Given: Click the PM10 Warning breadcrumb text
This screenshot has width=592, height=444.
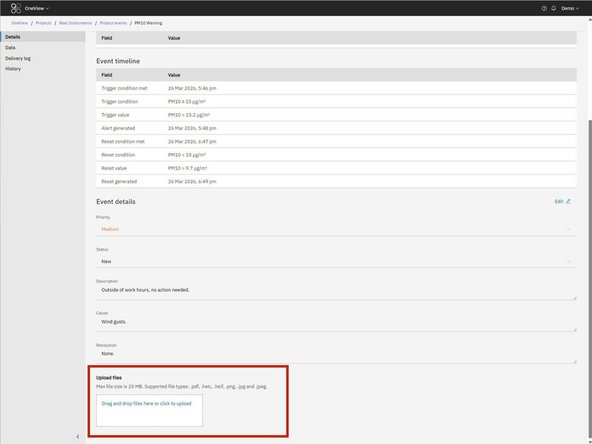Looking at the screenshot, I should pos(148,23).
